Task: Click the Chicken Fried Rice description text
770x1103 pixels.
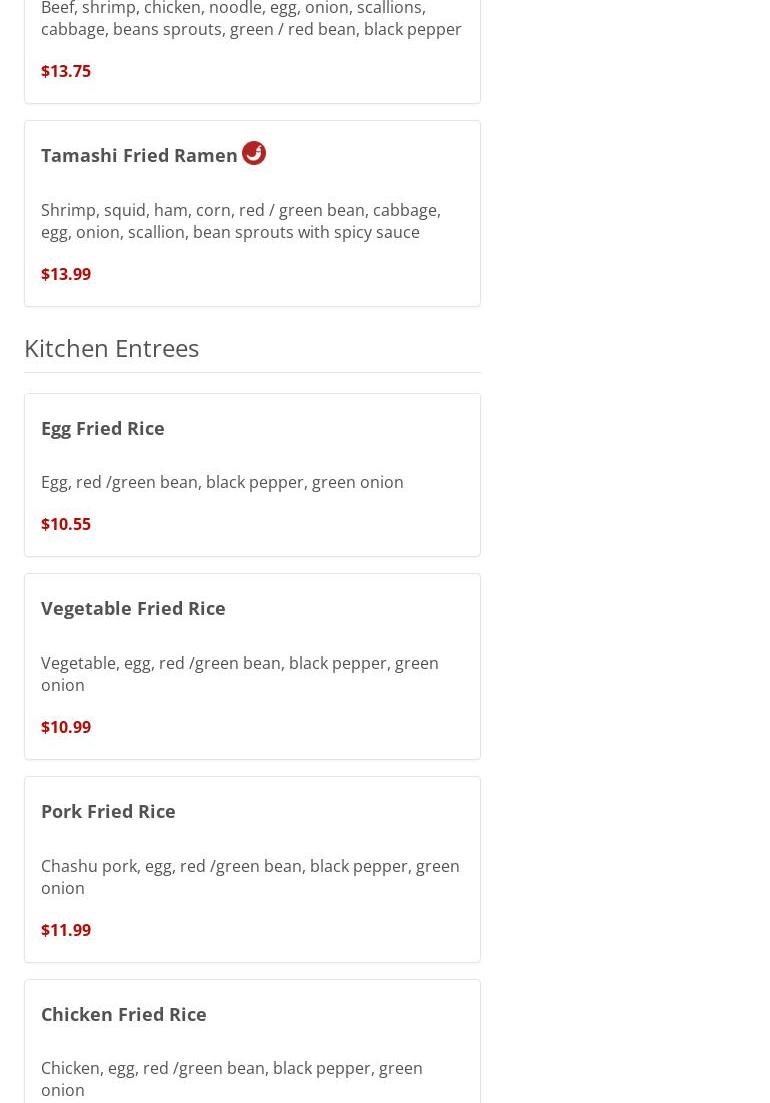Action: coord(231,1079)
